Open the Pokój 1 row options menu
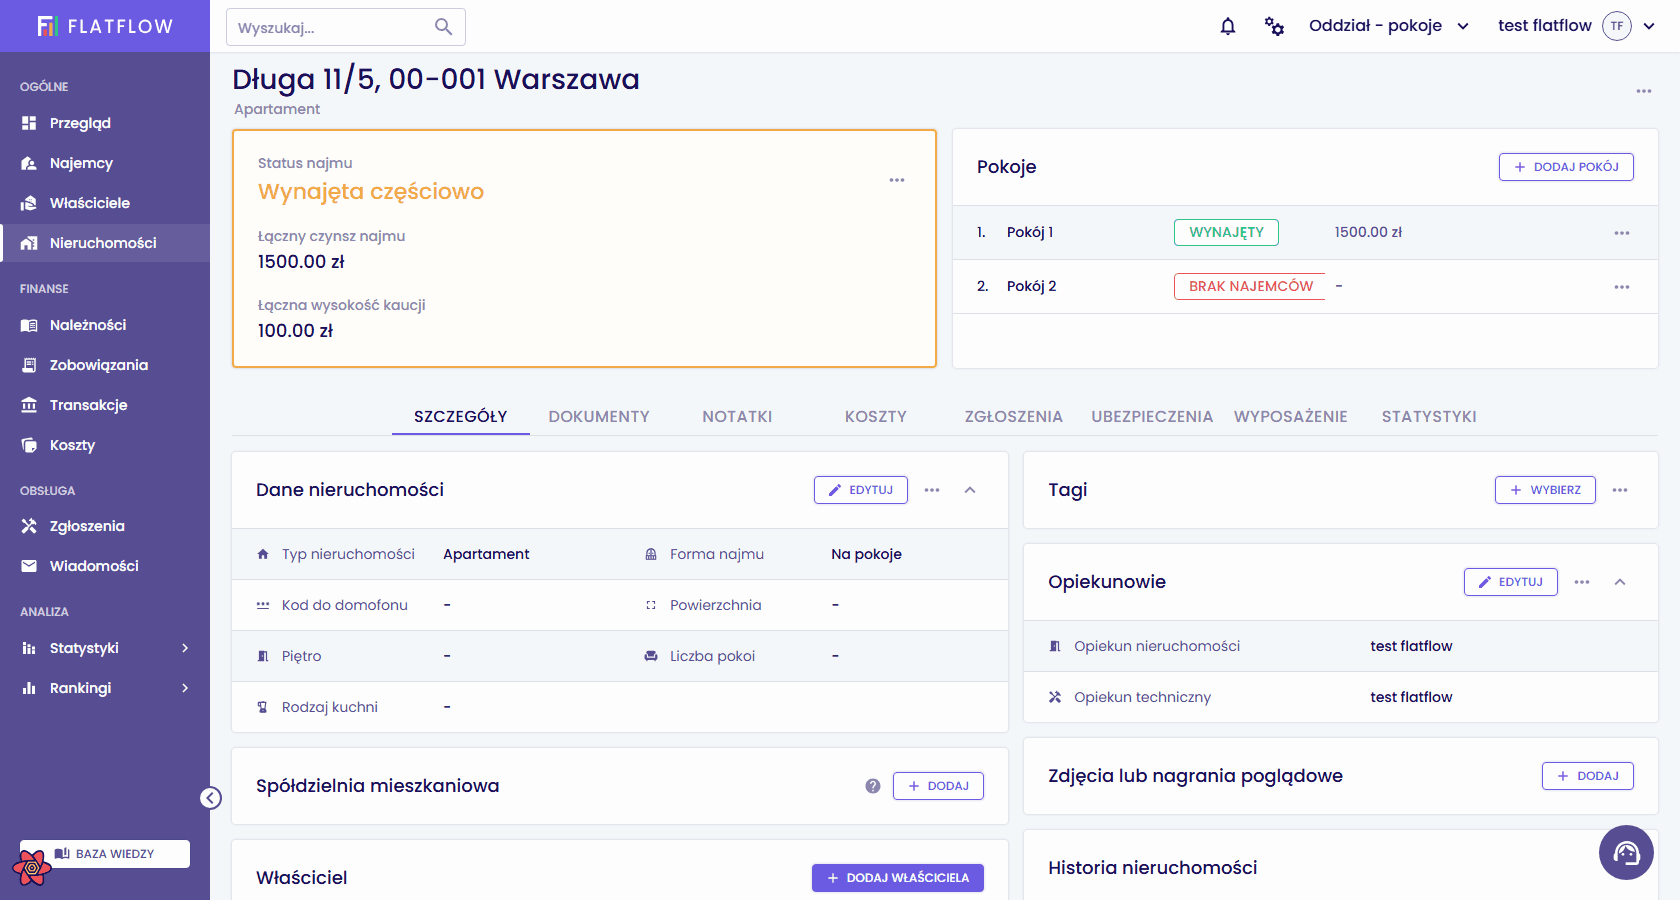The image size is (1680, 900). [x=1622, y=233]
